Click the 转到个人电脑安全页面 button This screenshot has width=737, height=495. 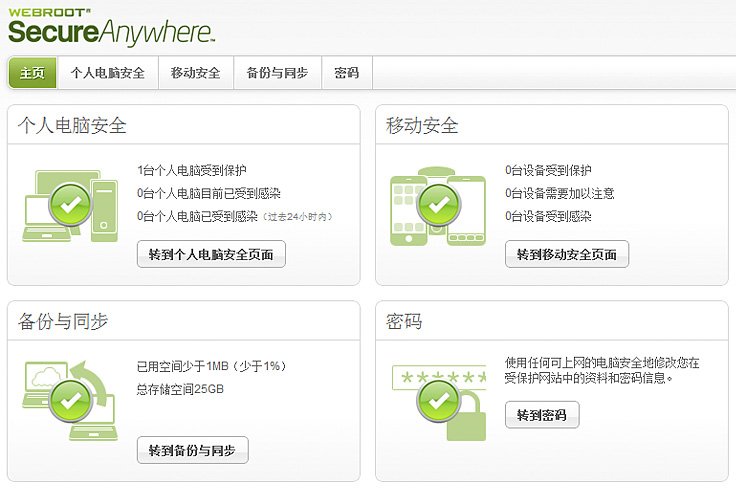coord(211,254)
